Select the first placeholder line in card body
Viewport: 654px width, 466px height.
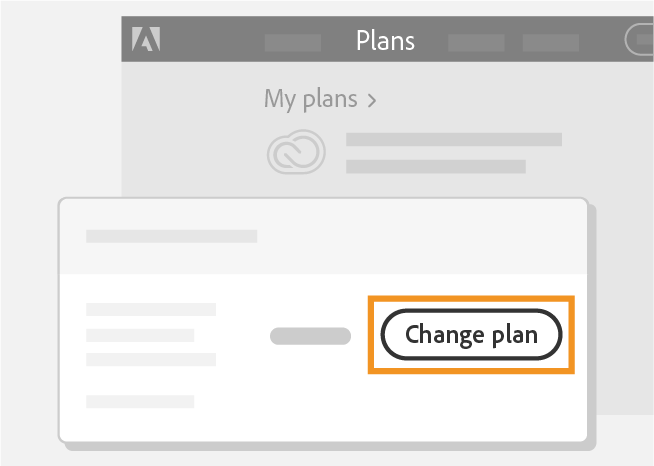(x=151, y=310)
